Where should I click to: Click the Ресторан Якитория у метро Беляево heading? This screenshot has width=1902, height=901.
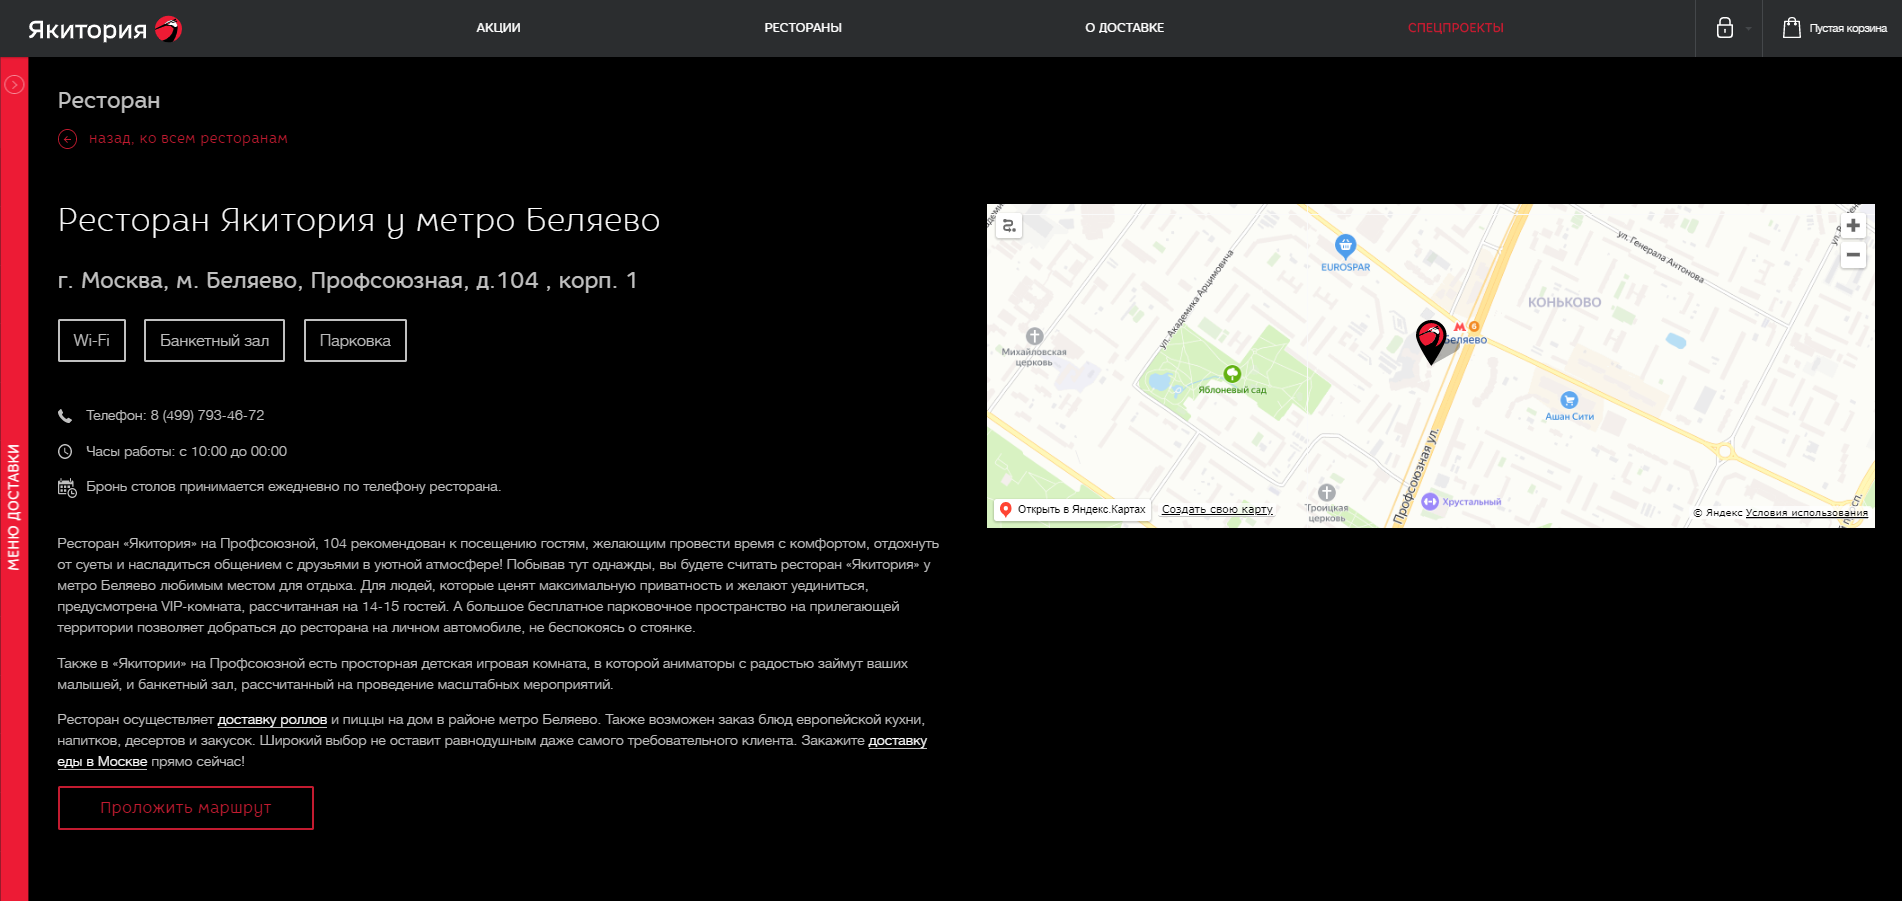(359, 220)
